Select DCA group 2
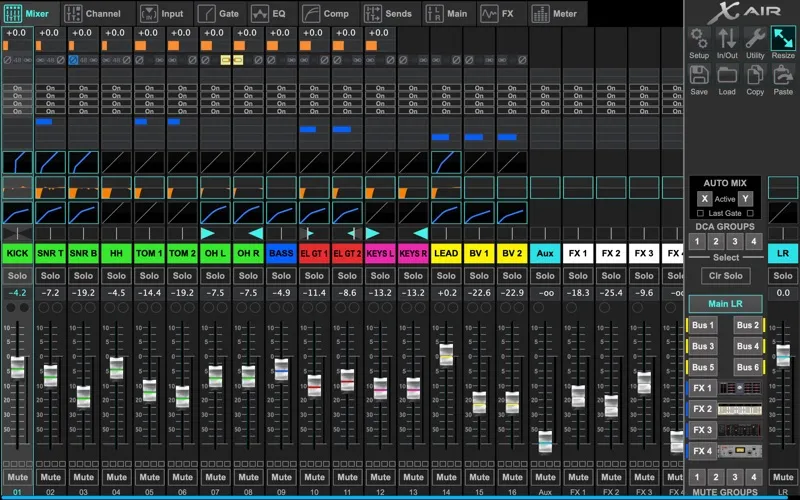This screenshot has width=800, height=500. click(716, 241)
